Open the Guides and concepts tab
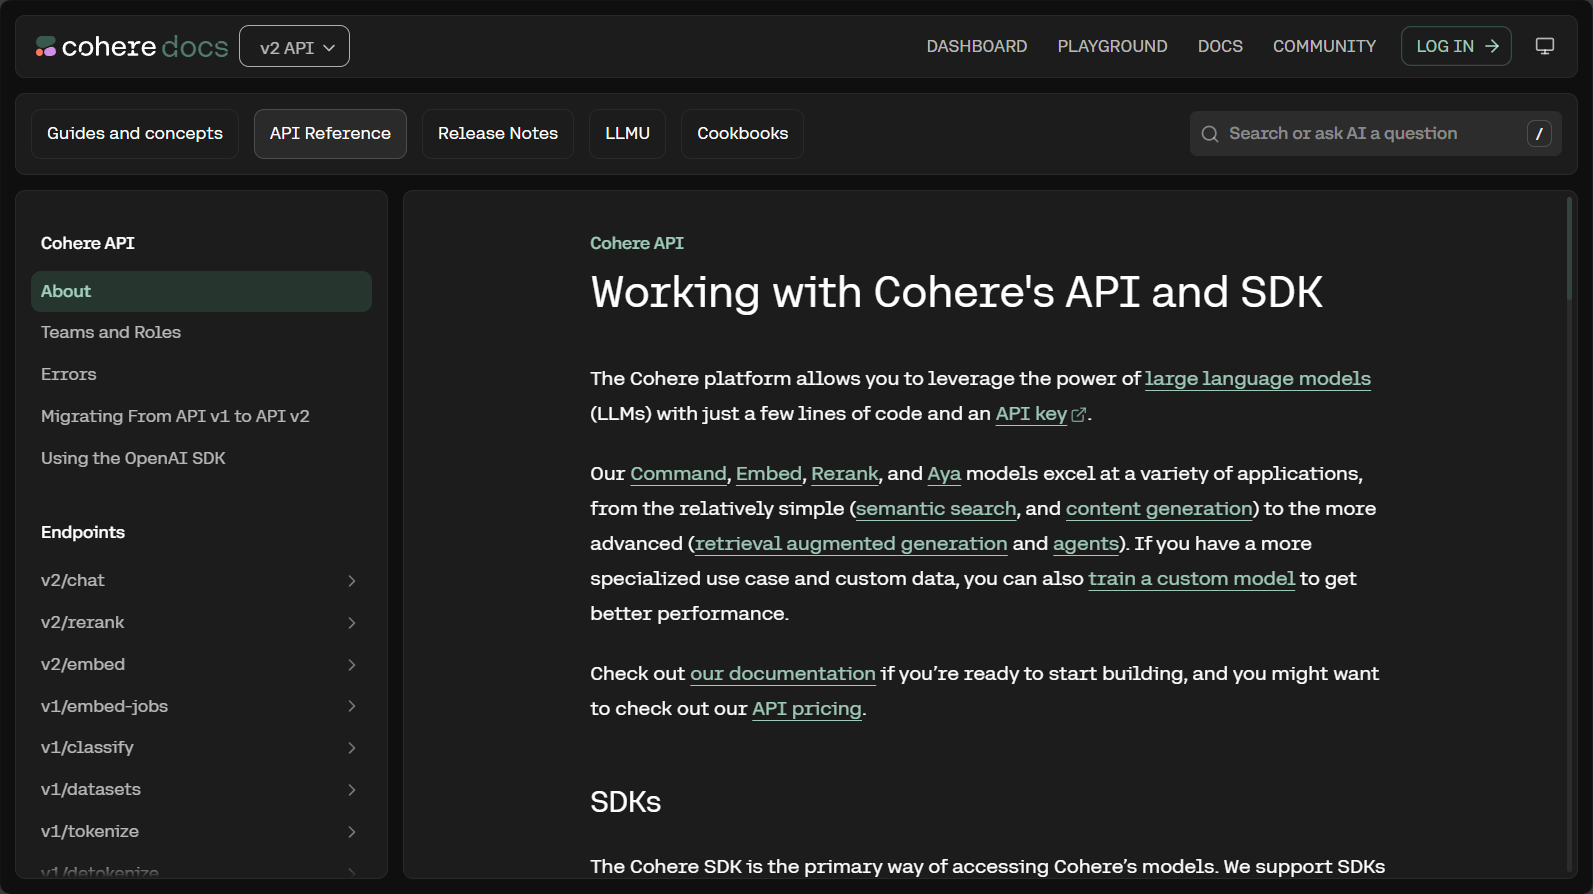This screenshot has height=894, width=1593. point(135,134)
